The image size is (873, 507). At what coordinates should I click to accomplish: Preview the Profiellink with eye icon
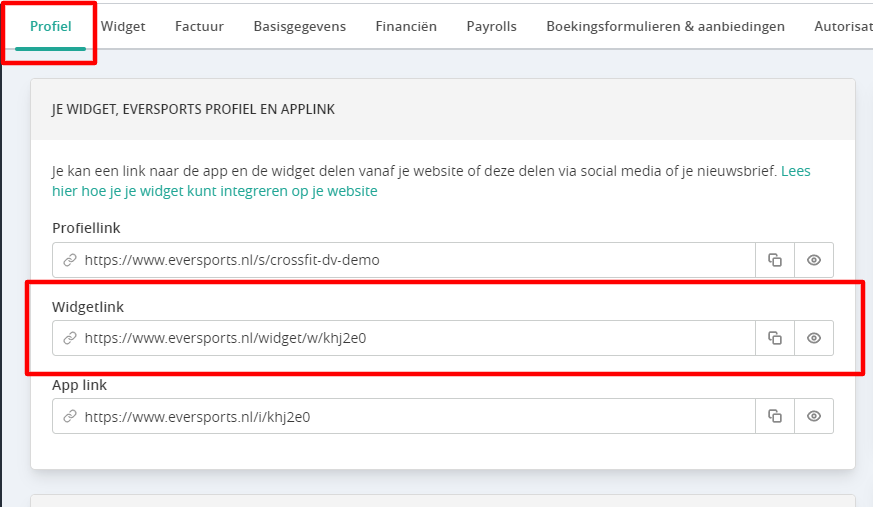[813, 260]
